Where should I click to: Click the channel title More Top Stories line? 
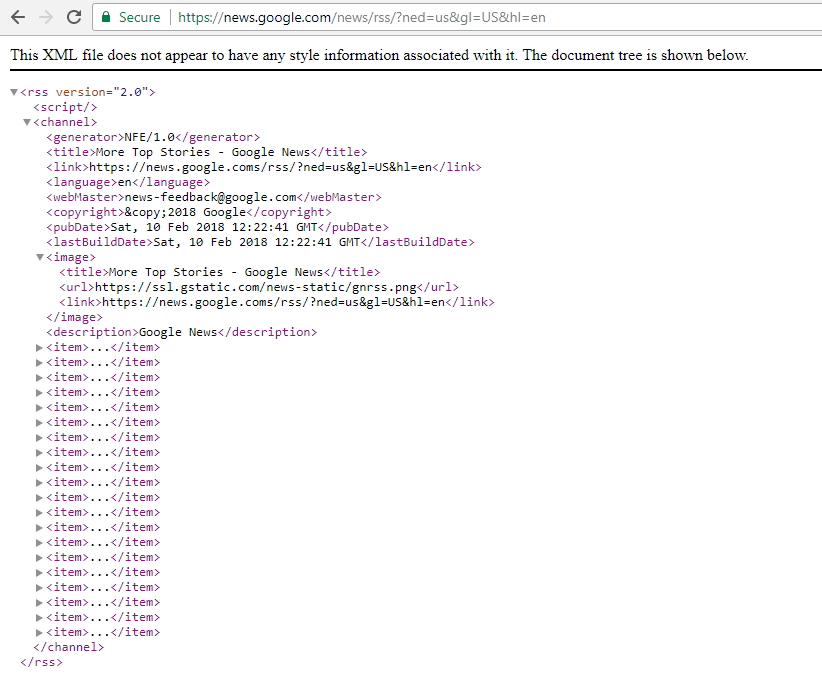[x=207, y=152]
